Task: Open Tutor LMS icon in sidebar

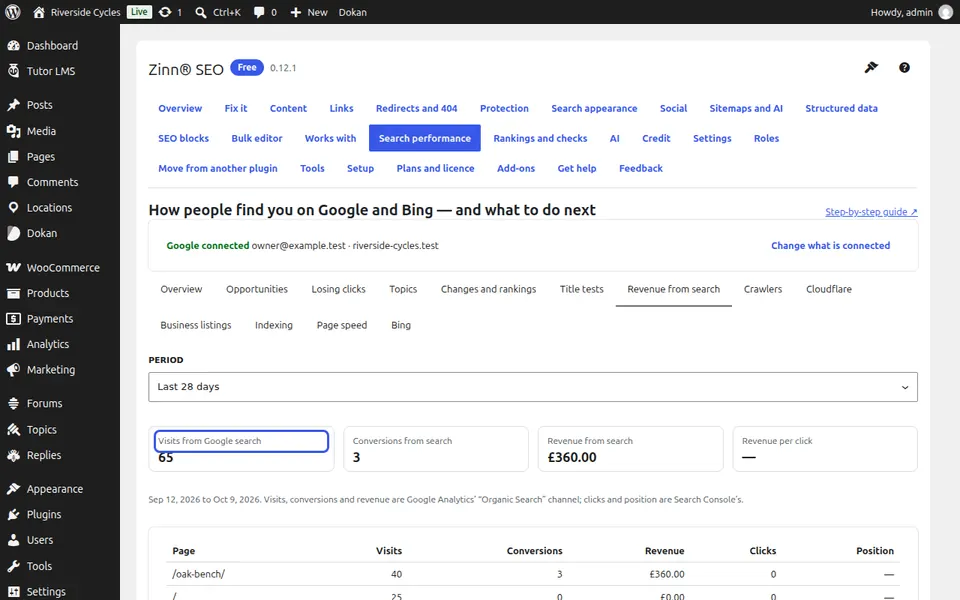Action: pyautogui.click(x=13, y=71)
